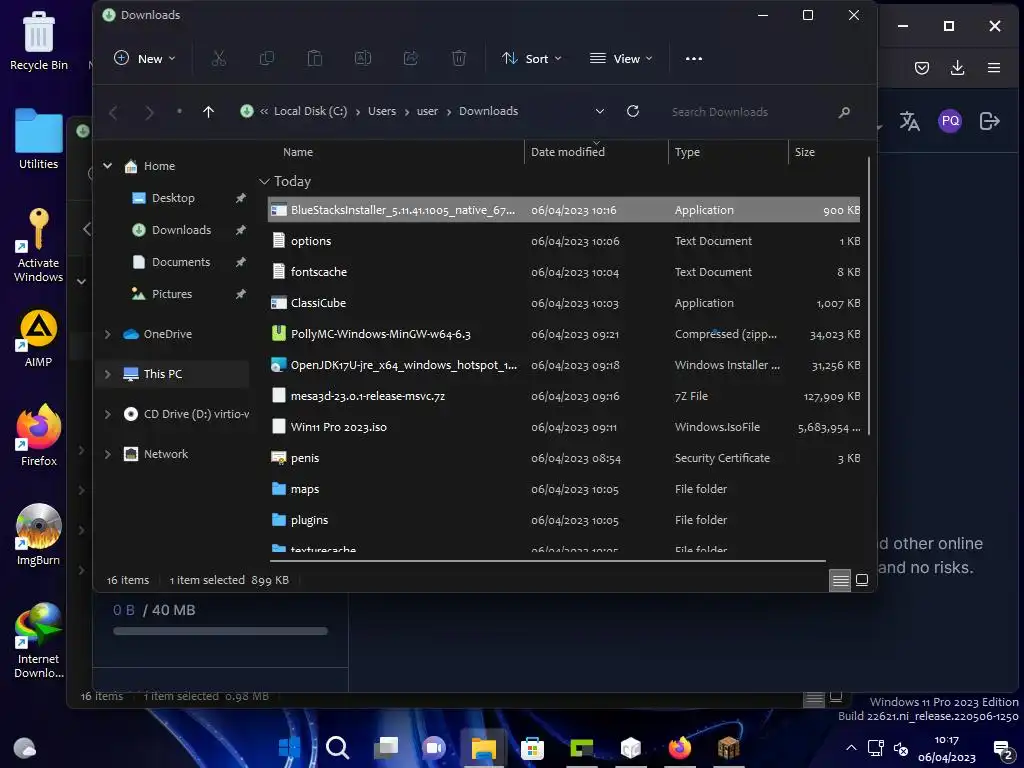Switch to large thumbnails view icon in status bar
The image size is (1024, 768).
862,580
